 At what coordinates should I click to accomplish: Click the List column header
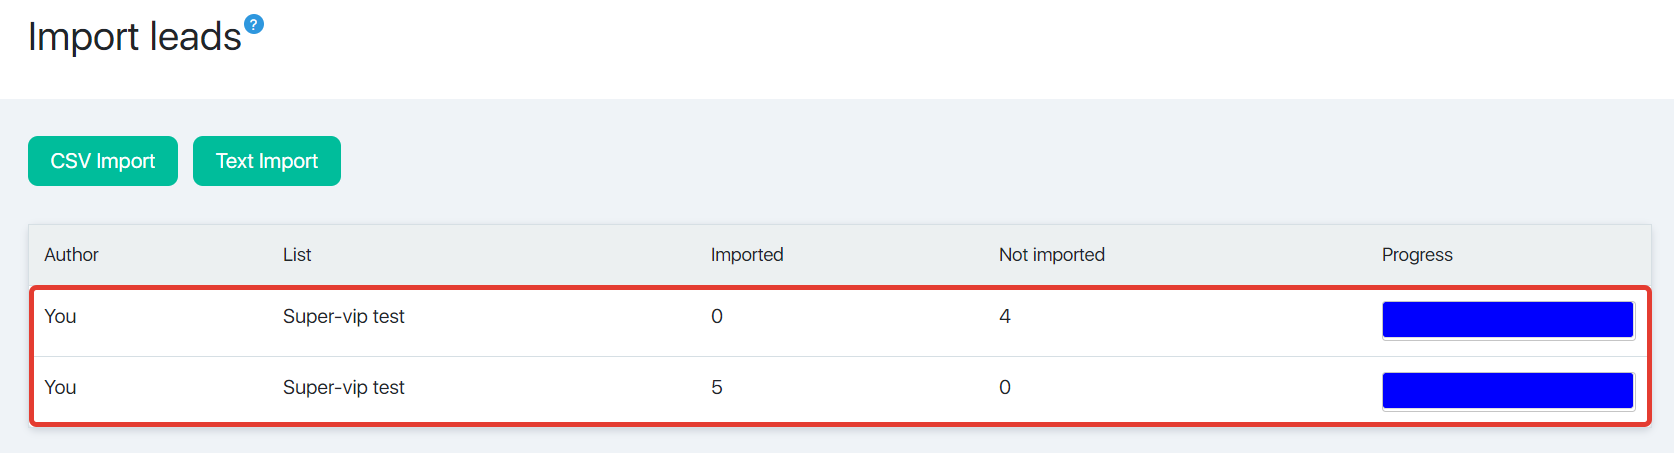pyautogui.click(x=297, y=255)
